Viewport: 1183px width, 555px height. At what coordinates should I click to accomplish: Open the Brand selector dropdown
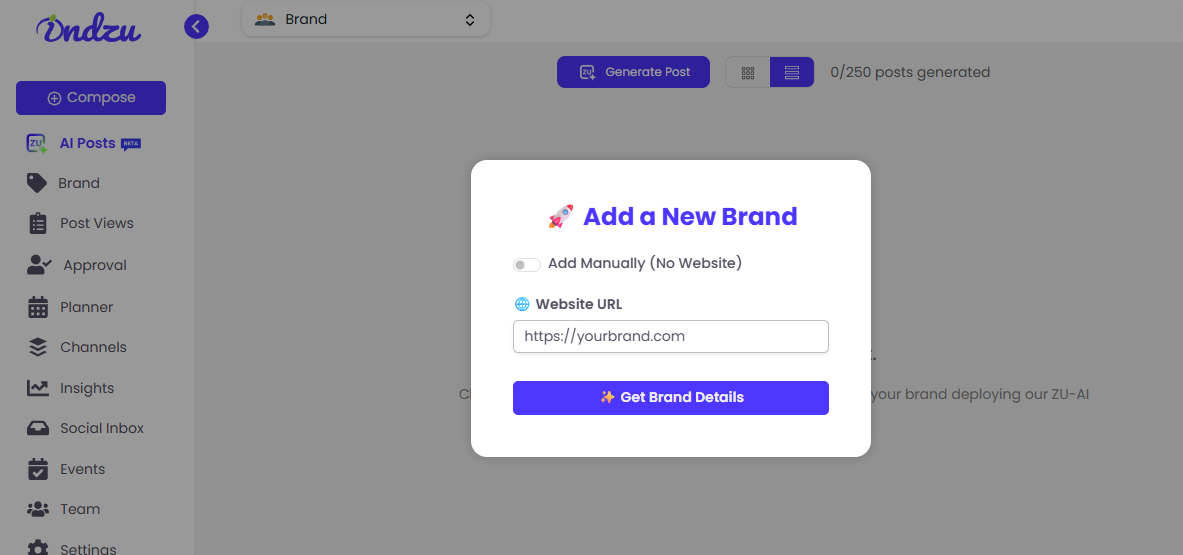(366, 19)
